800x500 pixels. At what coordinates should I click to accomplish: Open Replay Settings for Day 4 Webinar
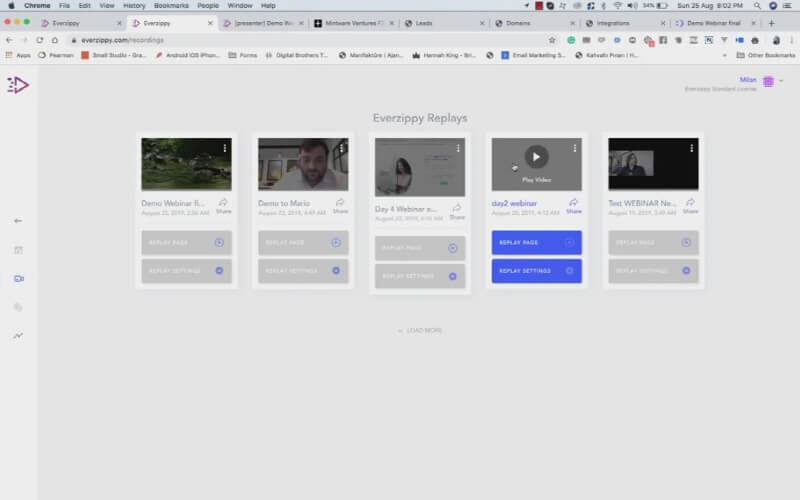pos(420,276)
